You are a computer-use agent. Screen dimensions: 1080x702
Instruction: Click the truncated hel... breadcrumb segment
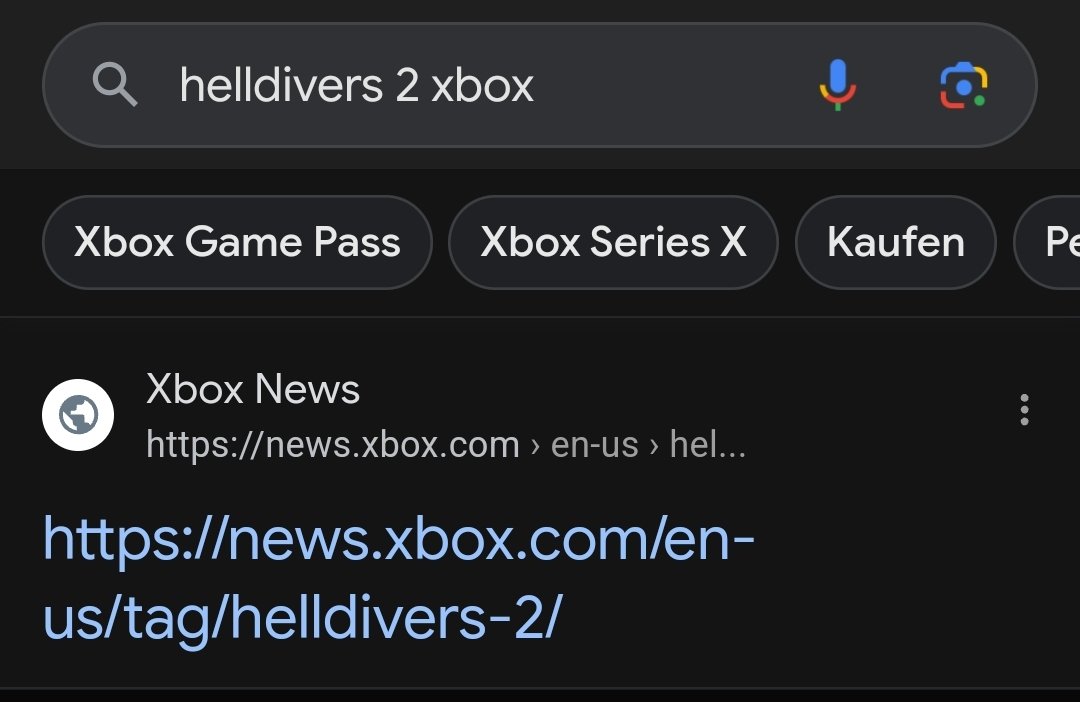point(707,444)
